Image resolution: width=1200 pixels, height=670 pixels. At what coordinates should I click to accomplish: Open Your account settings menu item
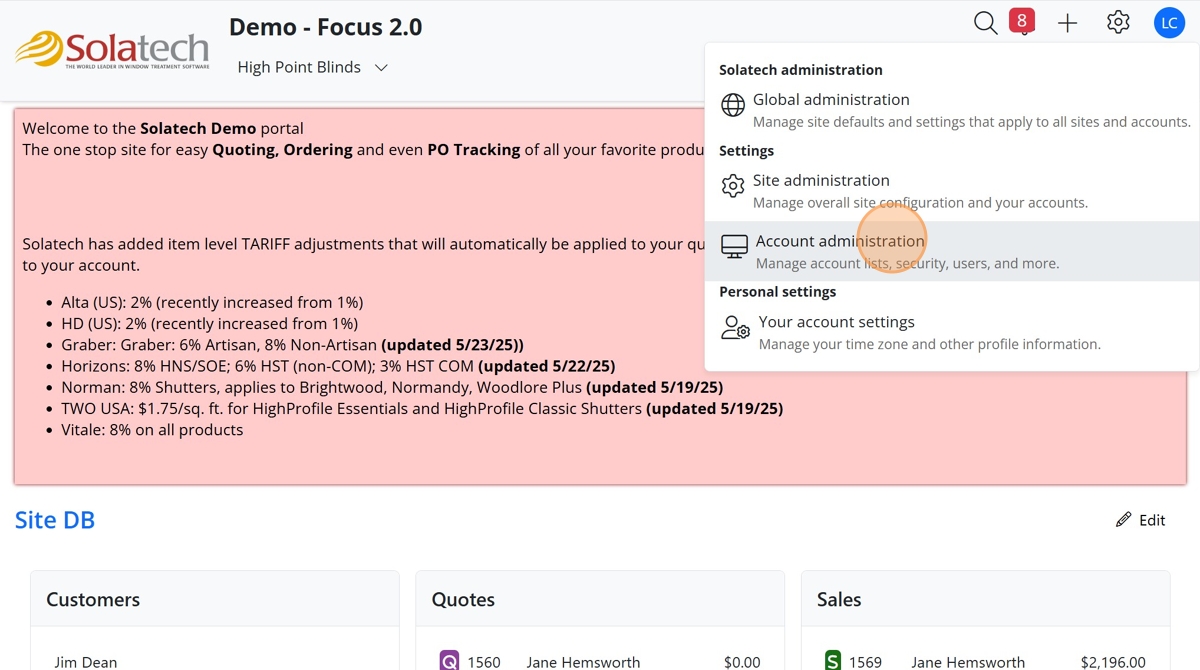953,333
